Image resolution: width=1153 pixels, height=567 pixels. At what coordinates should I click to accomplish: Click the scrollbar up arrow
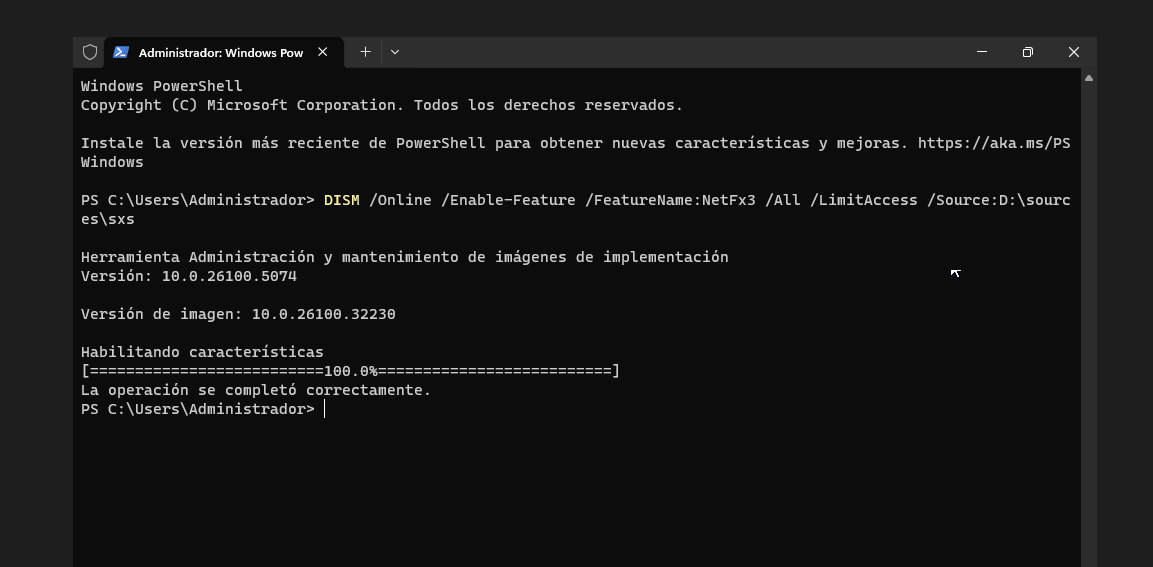click(1089, 78)
